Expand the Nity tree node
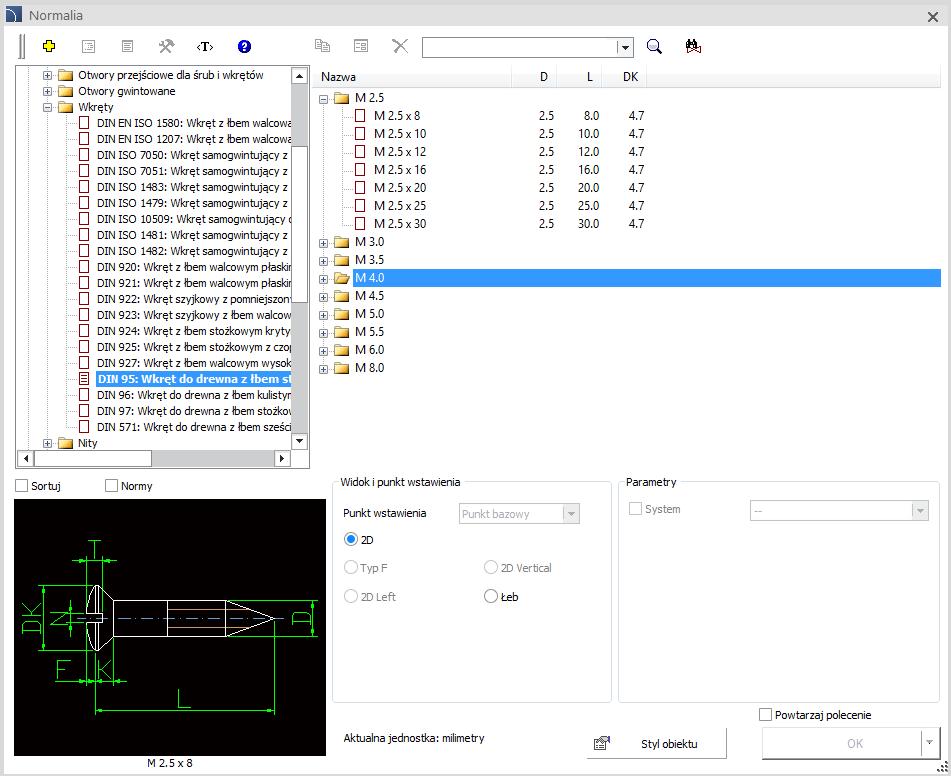951x776 pixels. pos(47,444)
